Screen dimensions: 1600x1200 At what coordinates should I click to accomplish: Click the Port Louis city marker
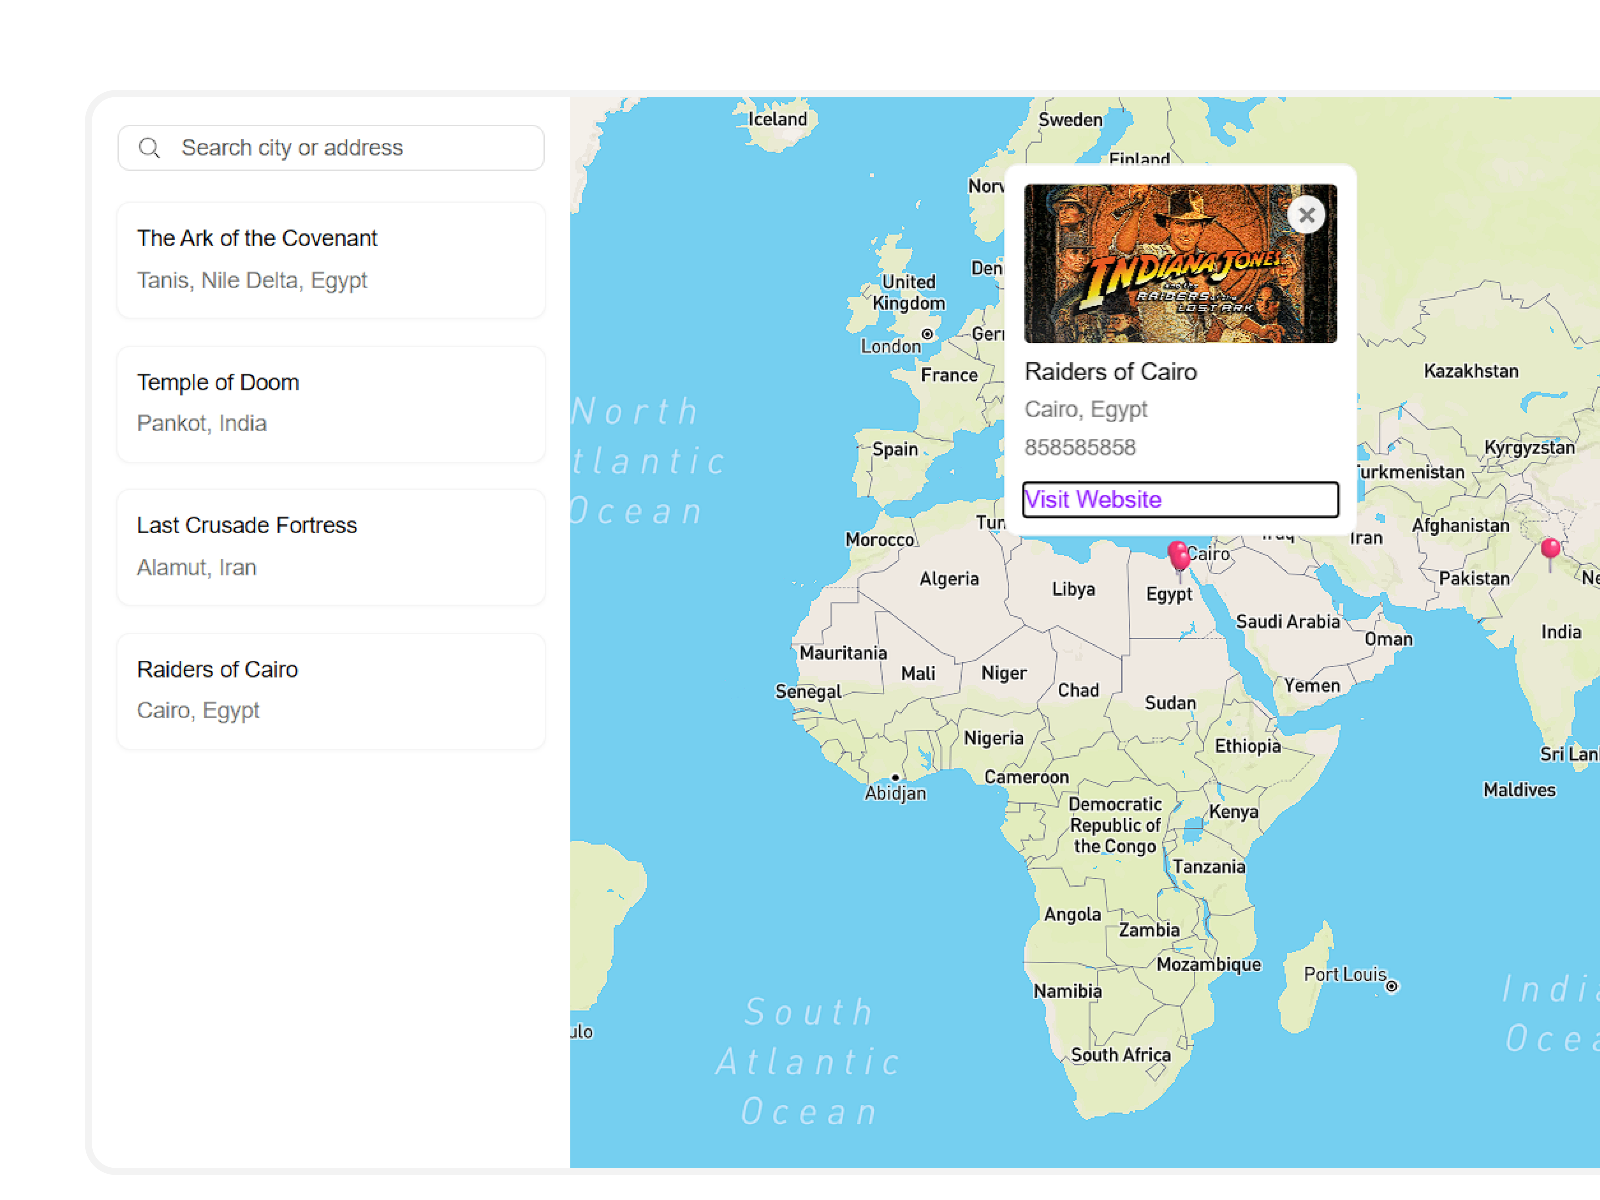pyautogui.click(x=1391, y=986)
